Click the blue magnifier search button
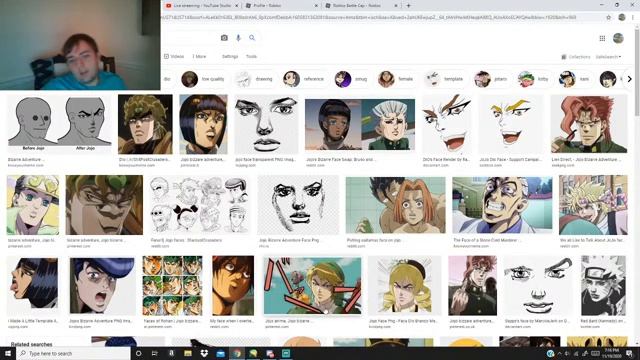 click(x=252, y=38)
